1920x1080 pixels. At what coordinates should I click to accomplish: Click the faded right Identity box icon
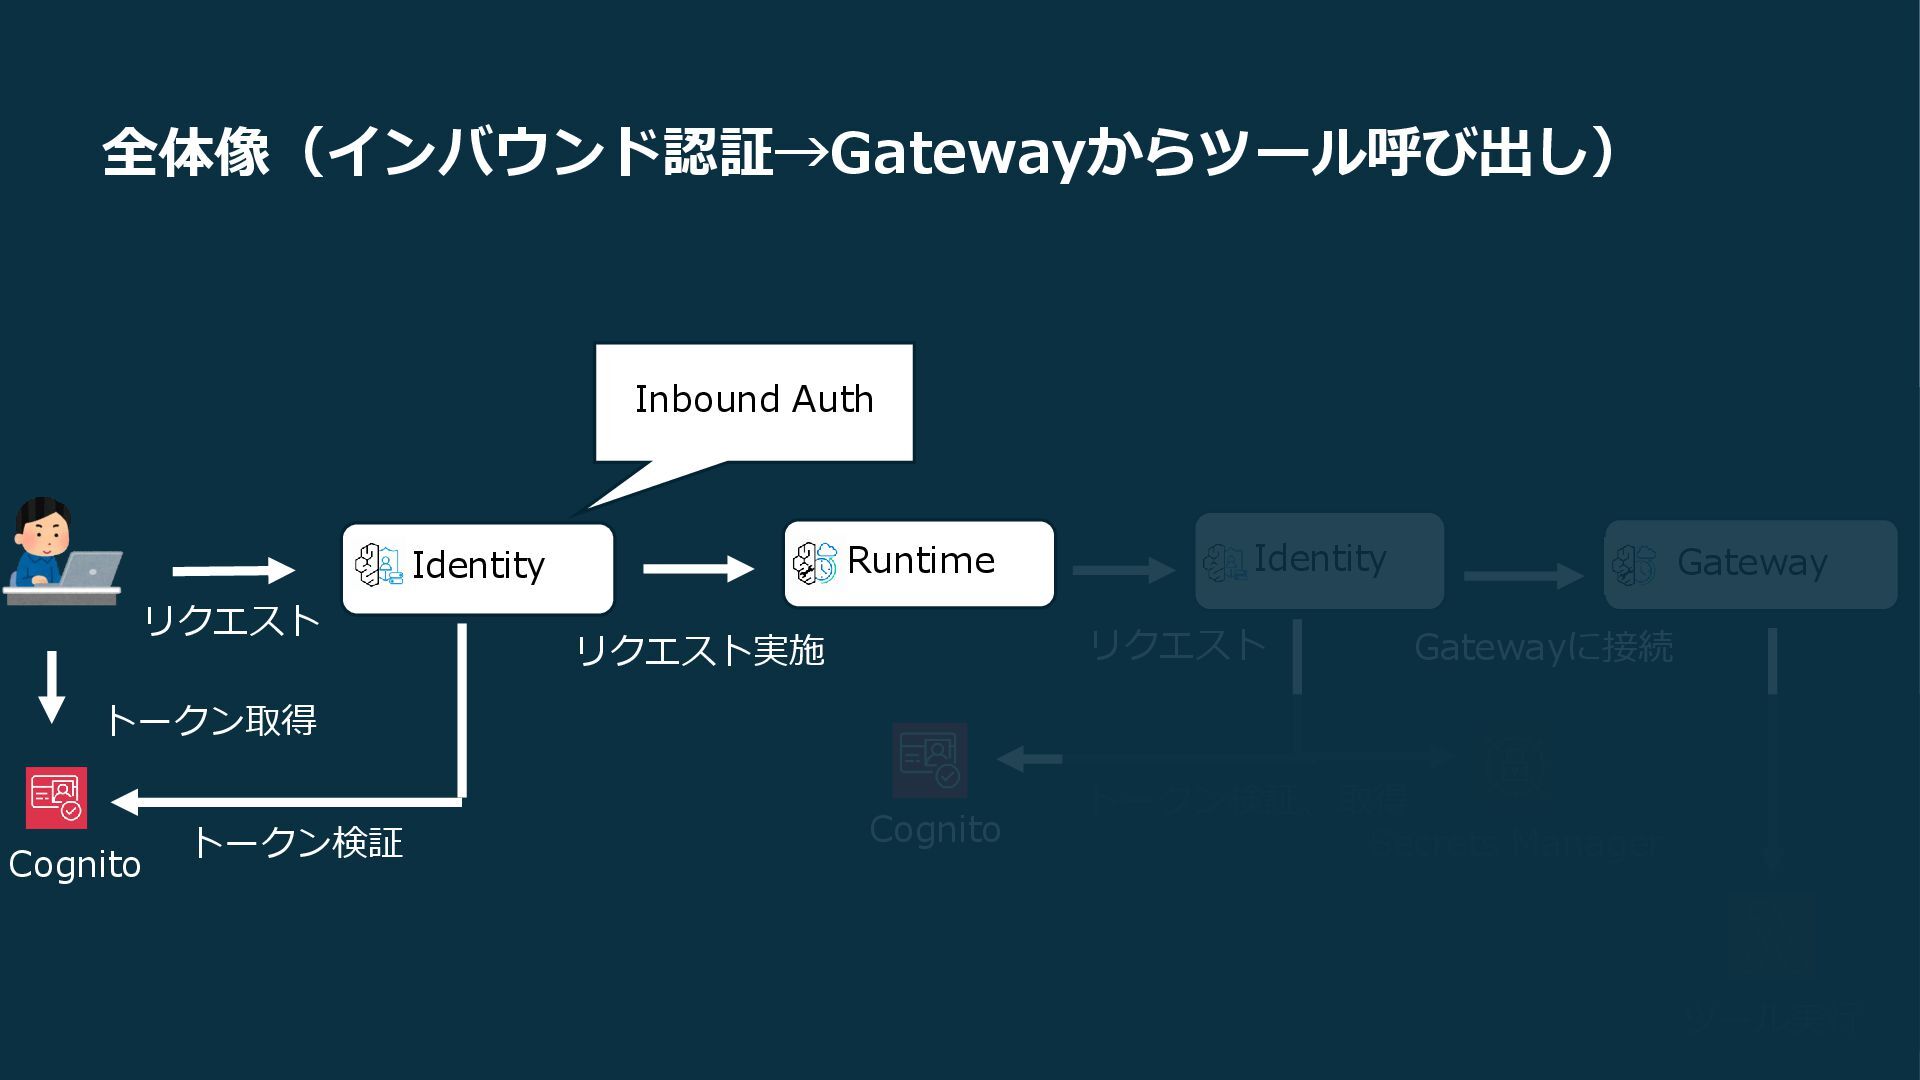(x=1224, y=562)
